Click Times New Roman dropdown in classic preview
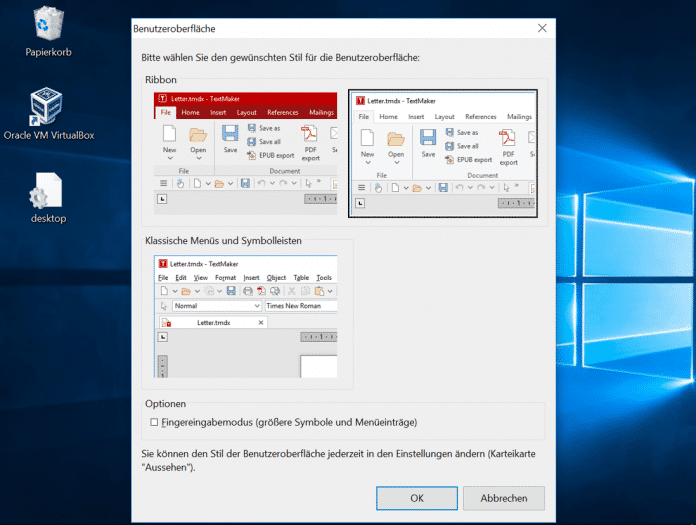Screen dimensions: 696x525 coord(300,306)
